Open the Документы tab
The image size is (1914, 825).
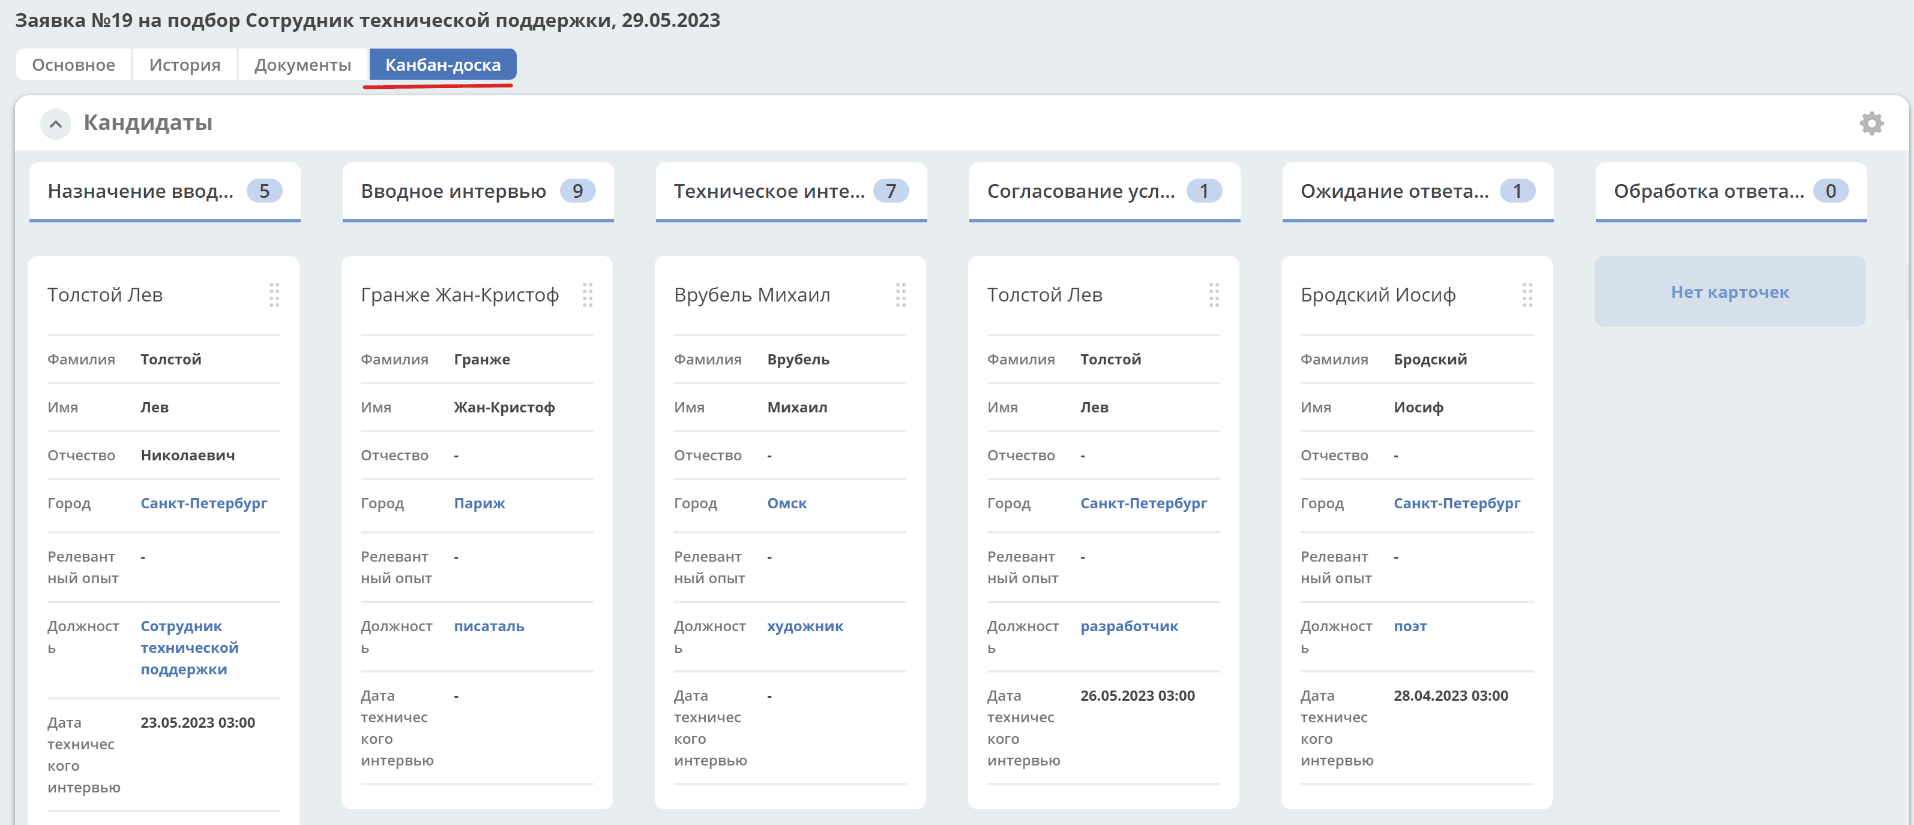[x=303, y=65]
